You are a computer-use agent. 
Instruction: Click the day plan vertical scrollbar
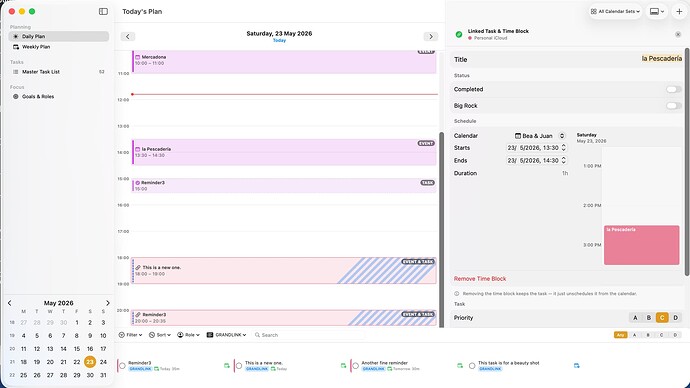(x=441, y=229)
